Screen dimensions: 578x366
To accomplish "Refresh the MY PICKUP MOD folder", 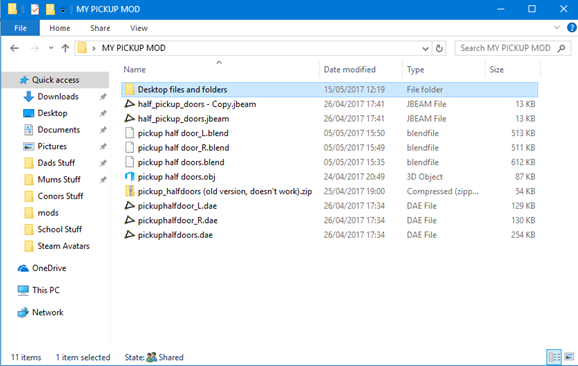I will (x=439, y=48).
